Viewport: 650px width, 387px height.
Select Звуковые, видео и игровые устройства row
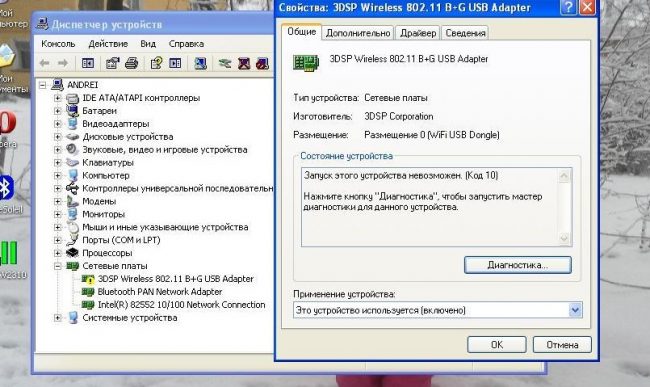[165, 150]
